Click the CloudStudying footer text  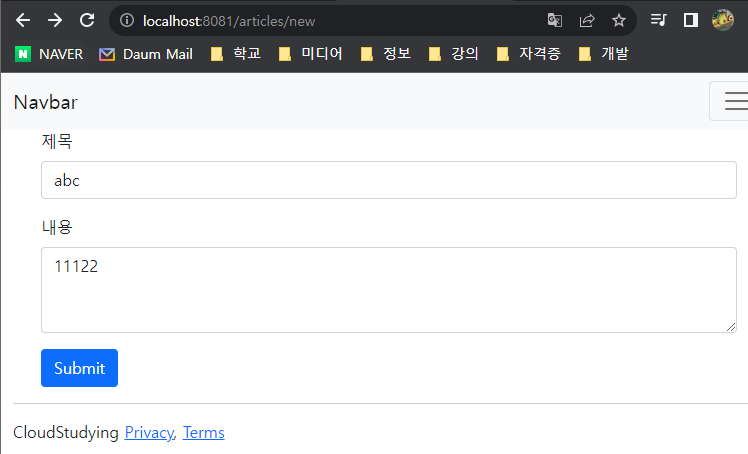66,433
